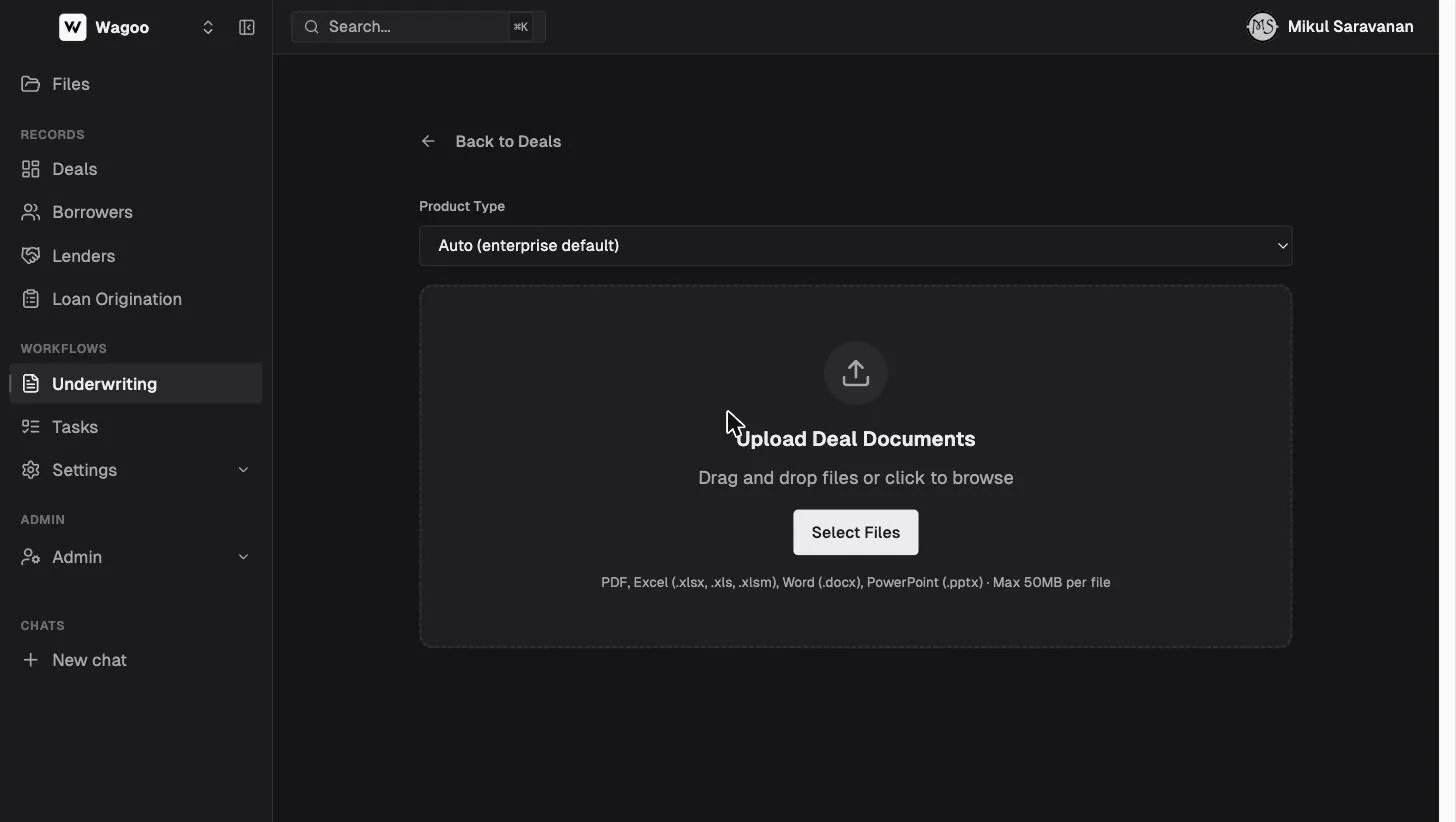Open Mikul Saravanan profile name

pyautogui.click(x=1350, y=27)
